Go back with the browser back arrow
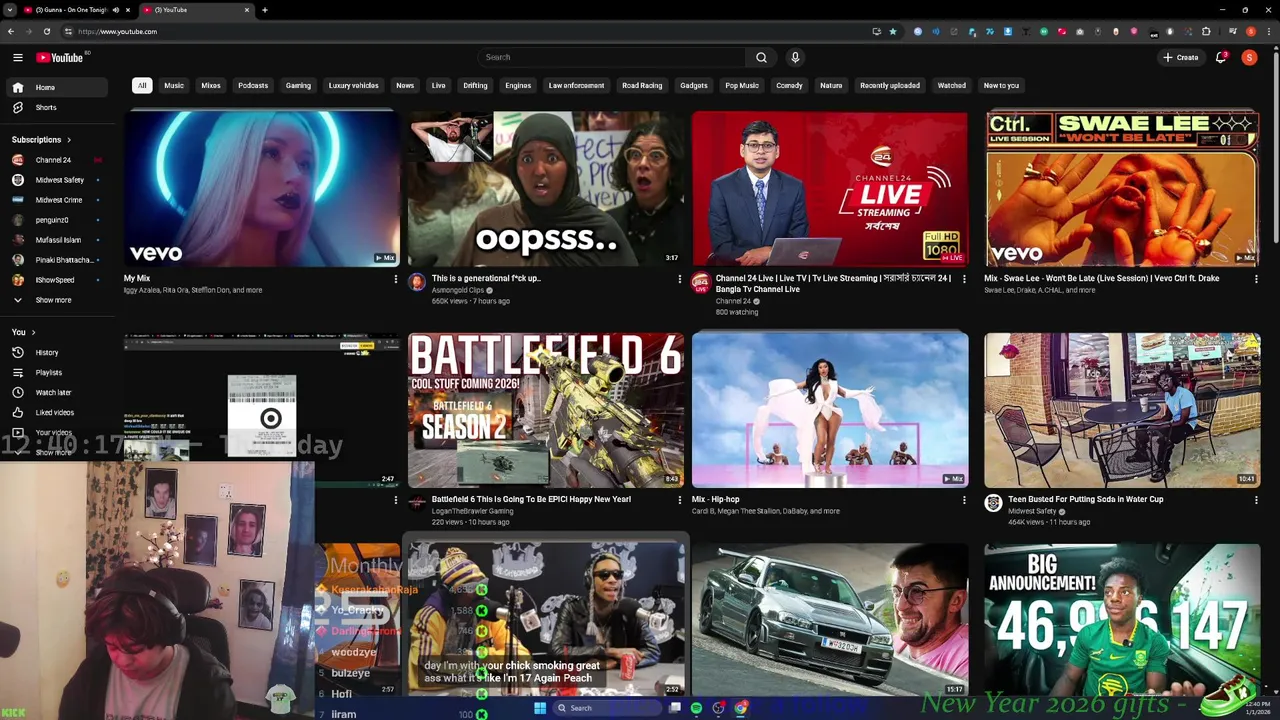Image resolution: width=1280 pixels, height=720 pixels. click(11, 31)
